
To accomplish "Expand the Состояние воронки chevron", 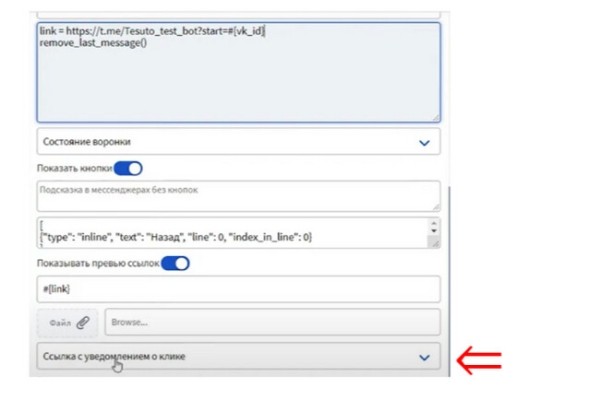I will 423,142.
